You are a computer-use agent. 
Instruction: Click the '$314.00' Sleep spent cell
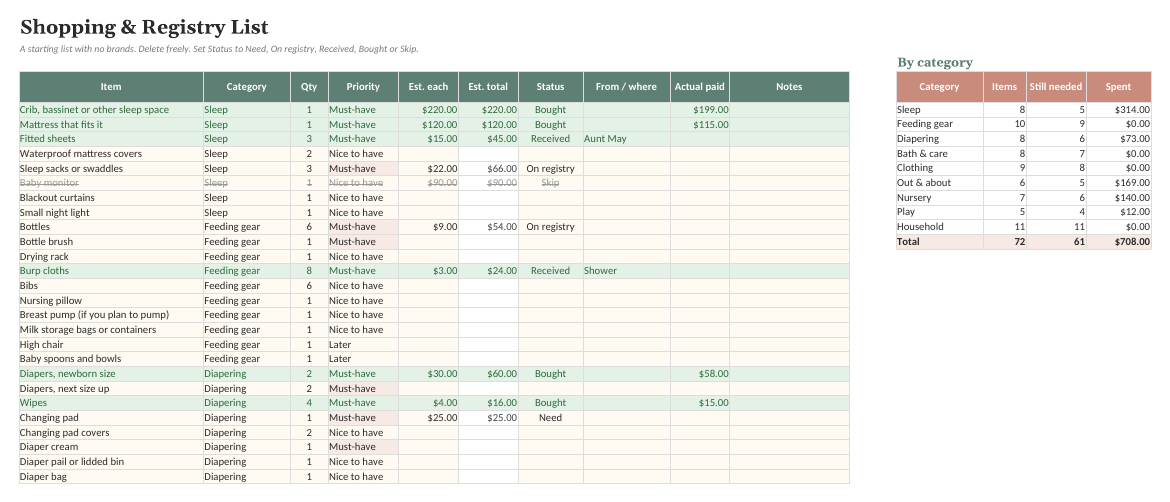coord(1119,110)
